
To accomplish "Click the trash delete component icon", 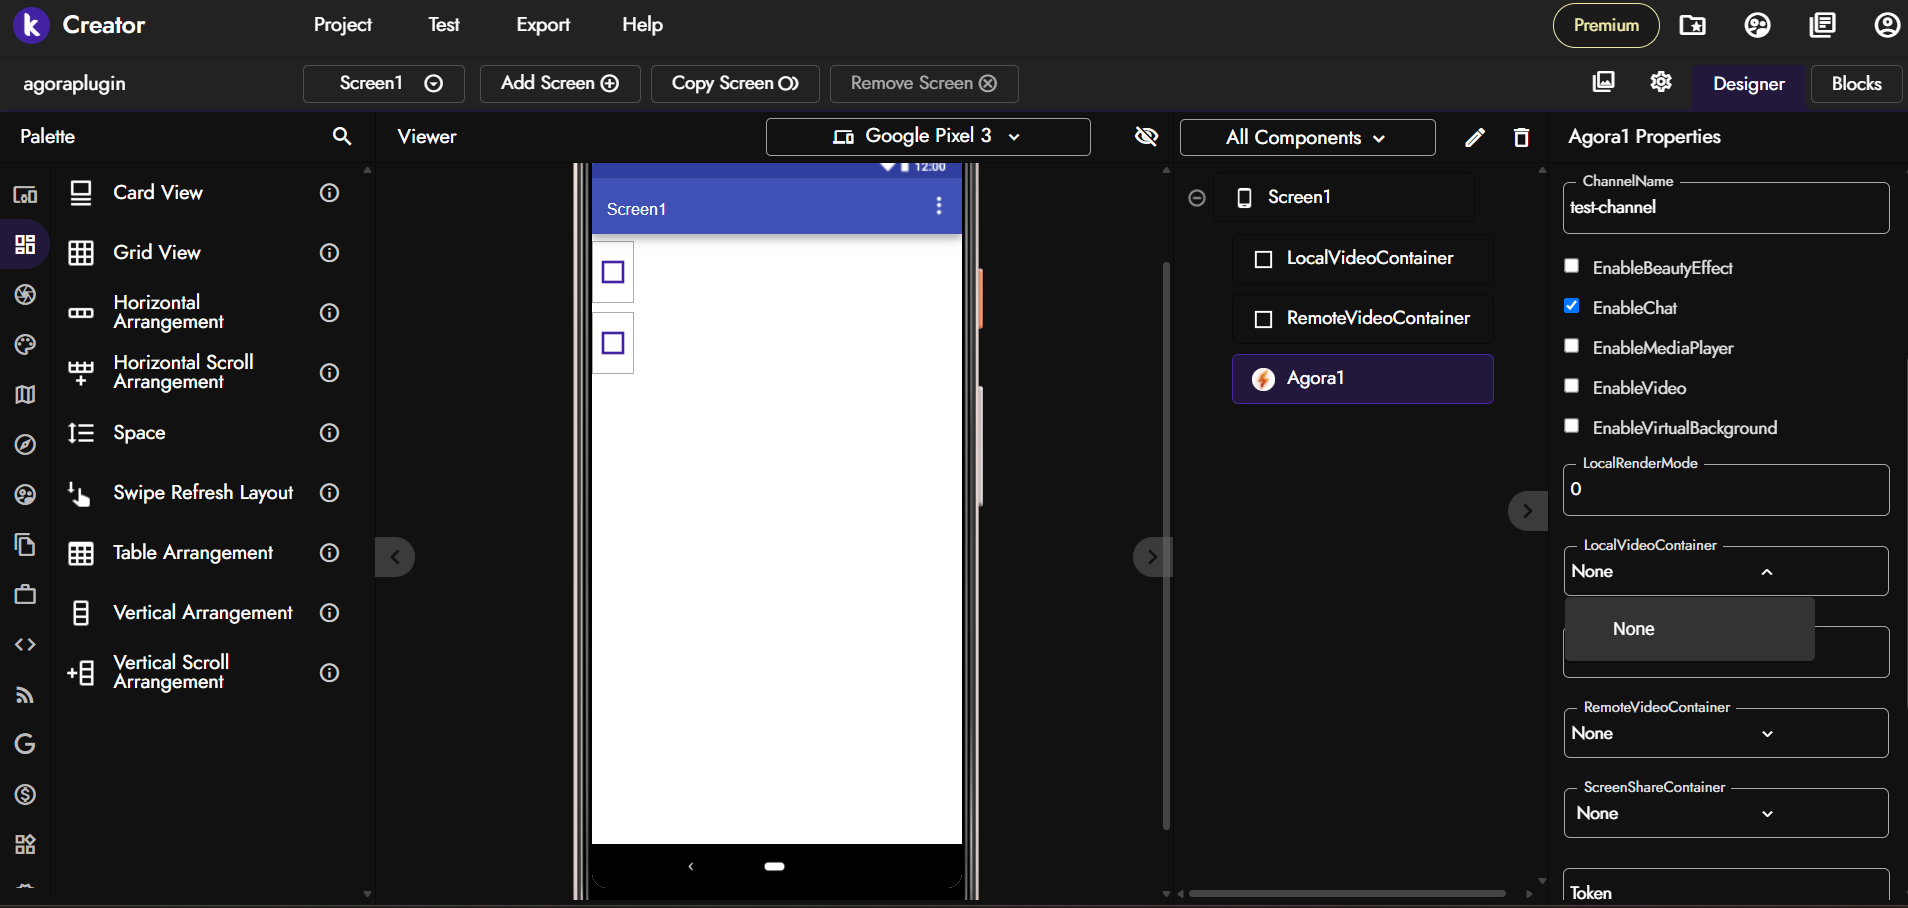I will pyautogui.click(x=1521, y=138).
